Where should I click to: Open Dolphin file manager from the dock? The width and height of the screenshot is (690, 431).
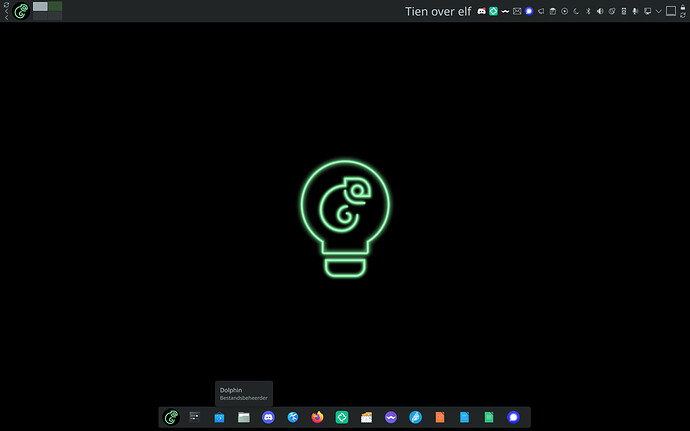click(244, 417)
